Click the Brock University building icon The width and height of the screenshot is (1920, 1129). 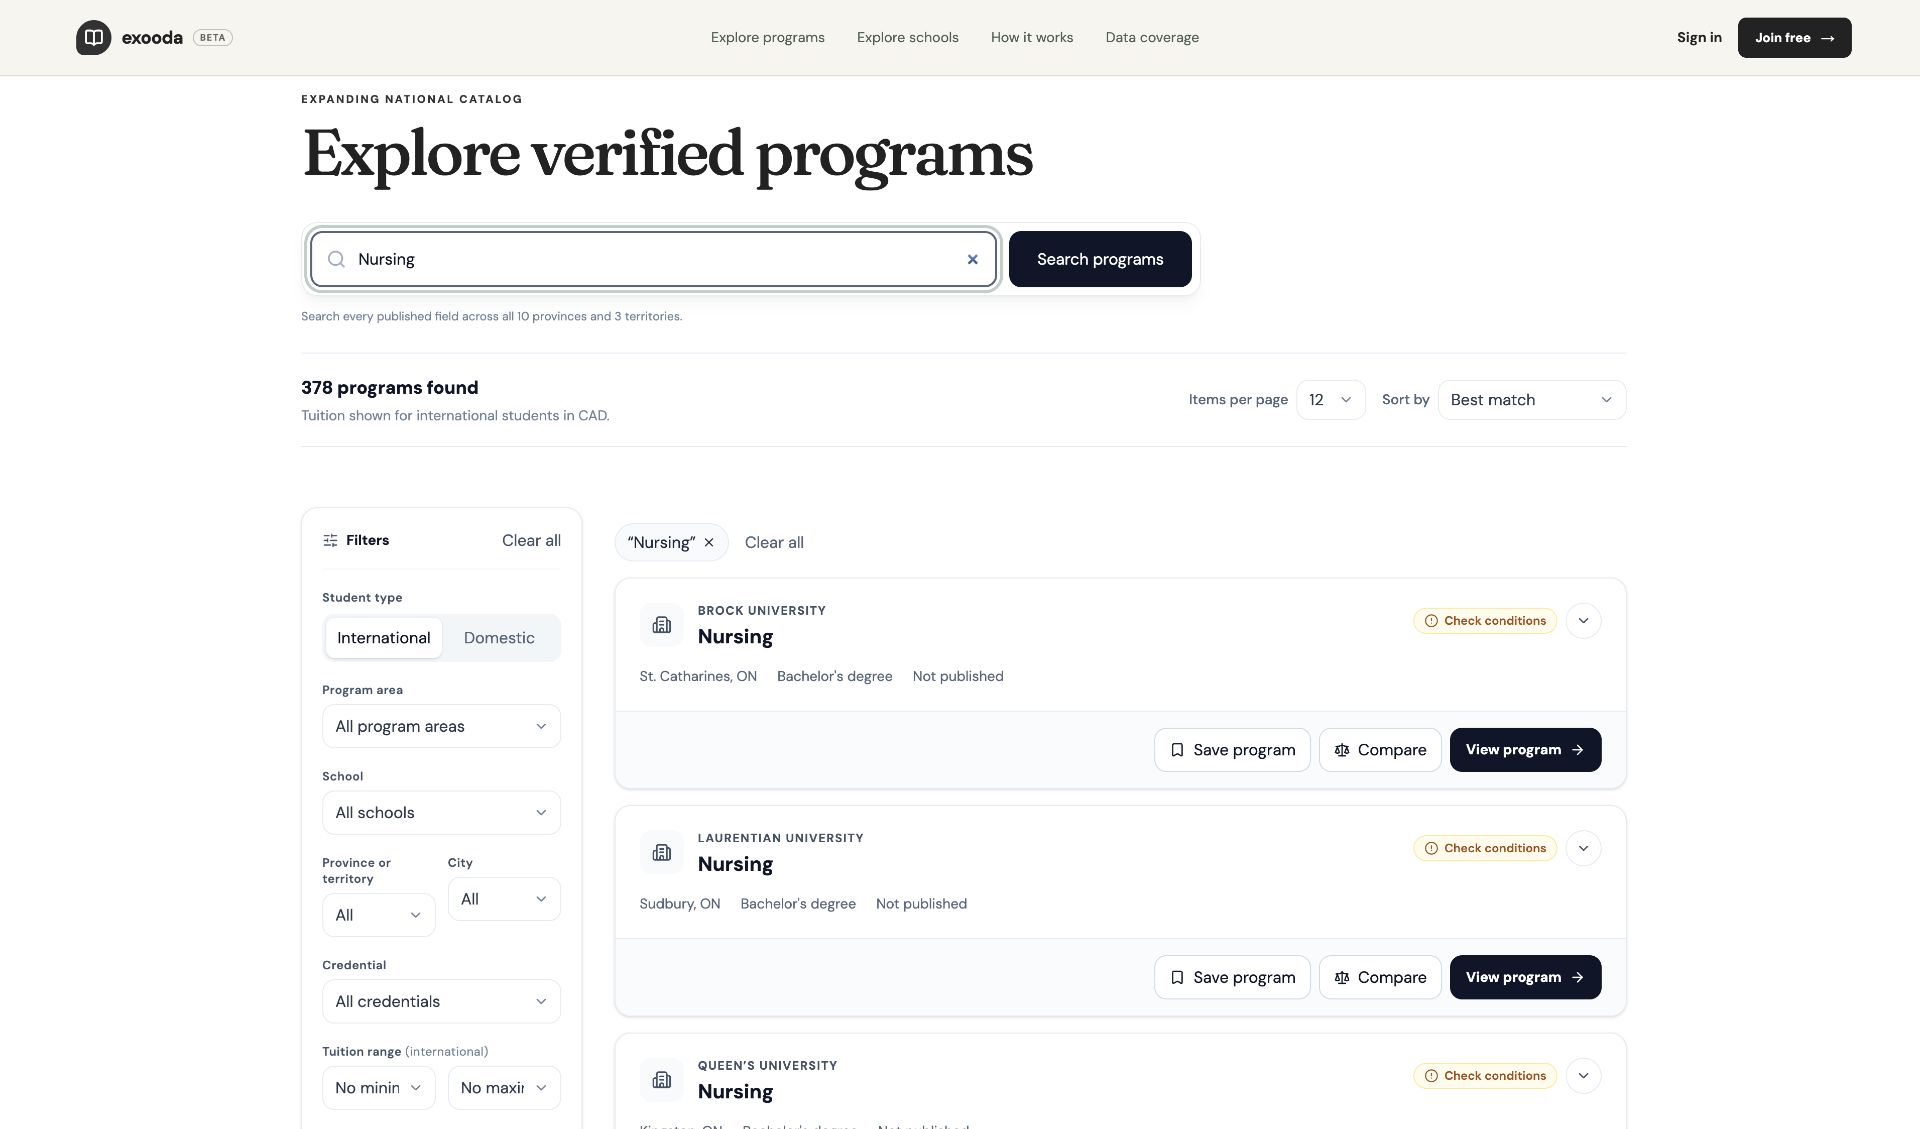pos(661,625)
